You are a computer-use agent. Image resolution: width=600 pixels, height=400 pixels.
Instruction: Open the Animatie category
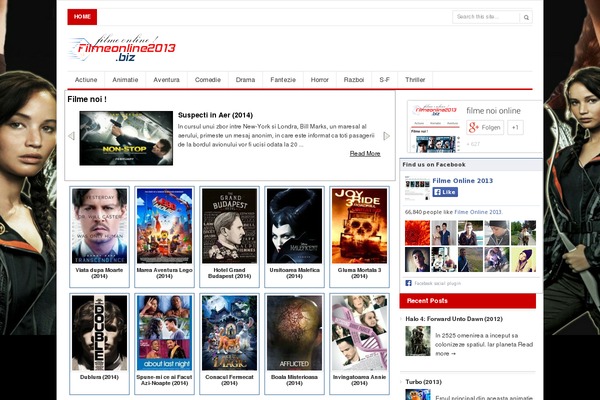pos(125,80)
